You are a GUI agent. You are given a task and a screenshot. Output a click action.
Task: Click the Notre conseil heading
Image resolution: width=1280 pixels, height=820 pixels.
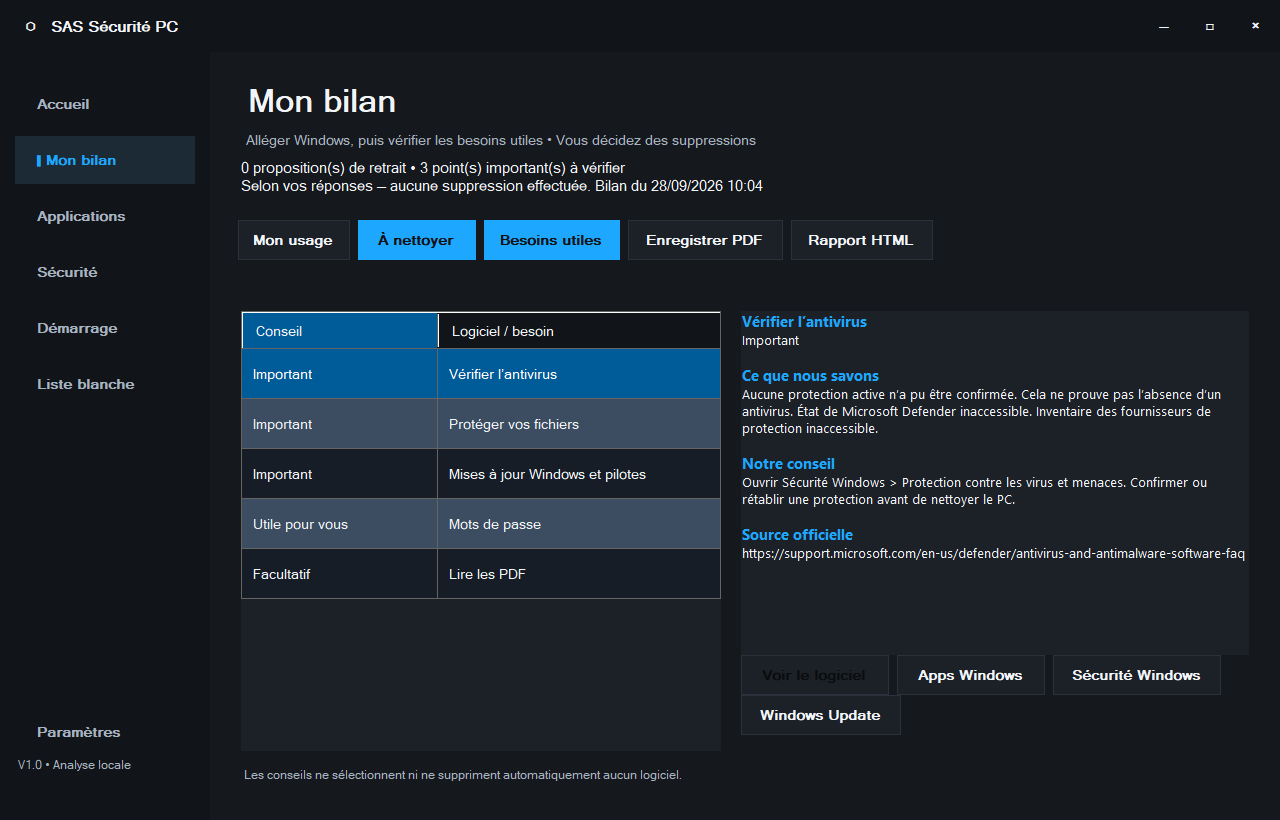788,464
